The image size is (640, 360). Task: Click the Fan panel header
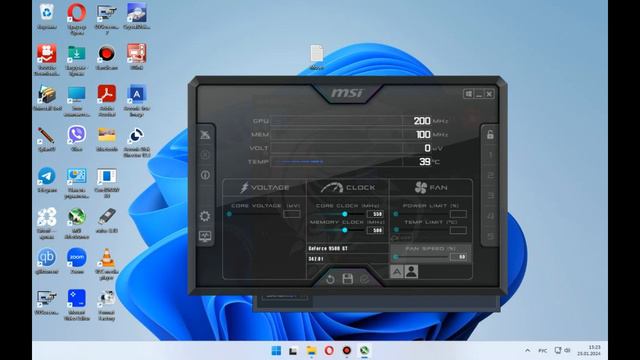[x=431, y=187]
